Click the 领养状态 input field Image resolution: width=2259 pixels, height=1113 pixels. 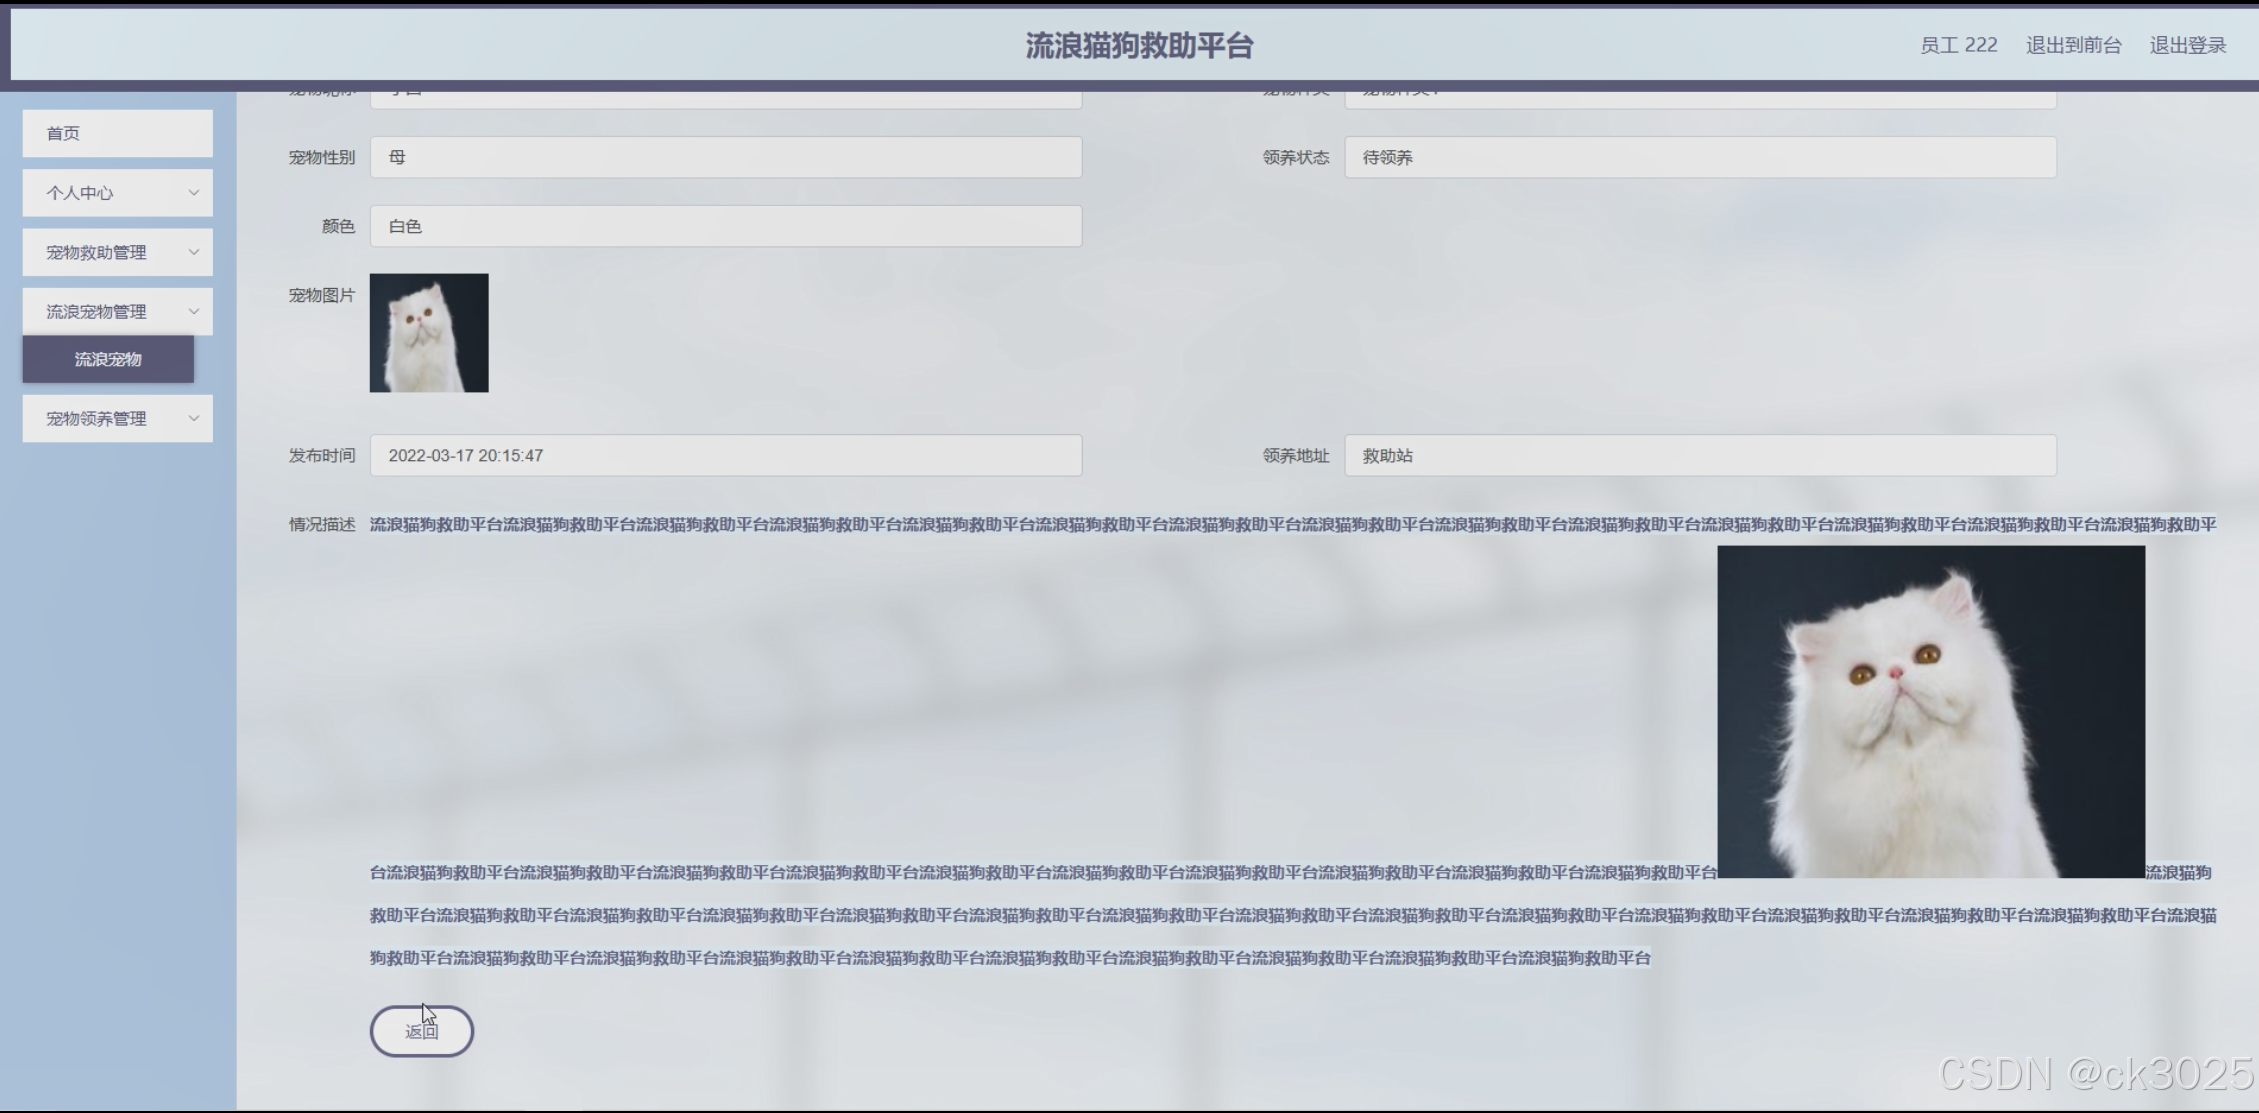coord(1699,157)
